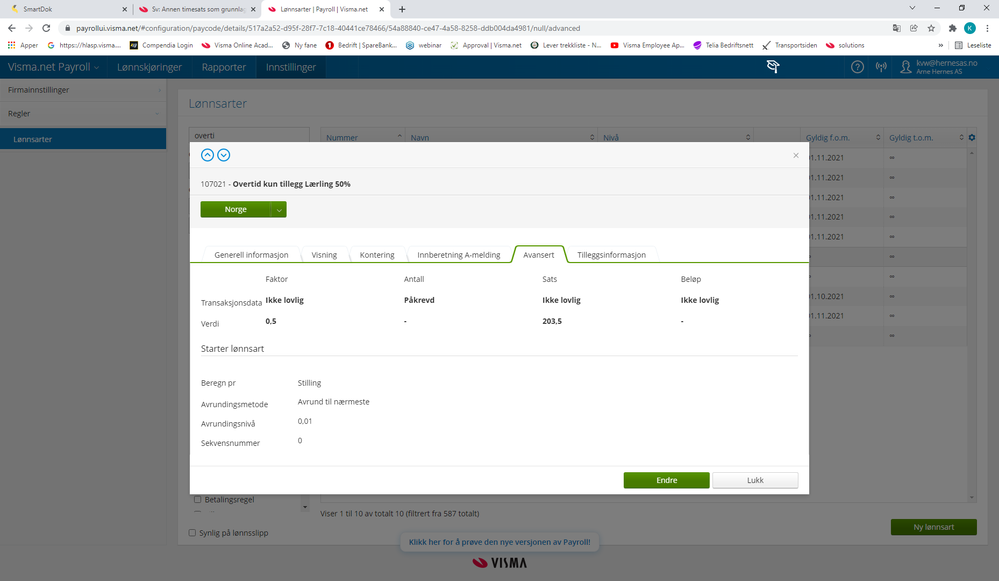Select Lønnsarter in the sidebar
Image resolution: width=999 pixels, height=581 pixels.
tap(83, 139)
